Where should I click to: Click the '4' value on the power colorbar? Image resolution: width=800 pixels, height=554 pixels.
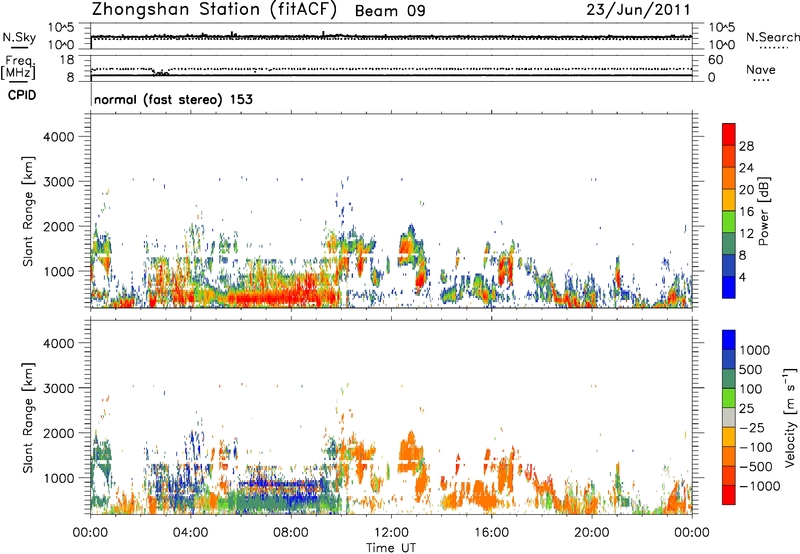coord(742,277)
